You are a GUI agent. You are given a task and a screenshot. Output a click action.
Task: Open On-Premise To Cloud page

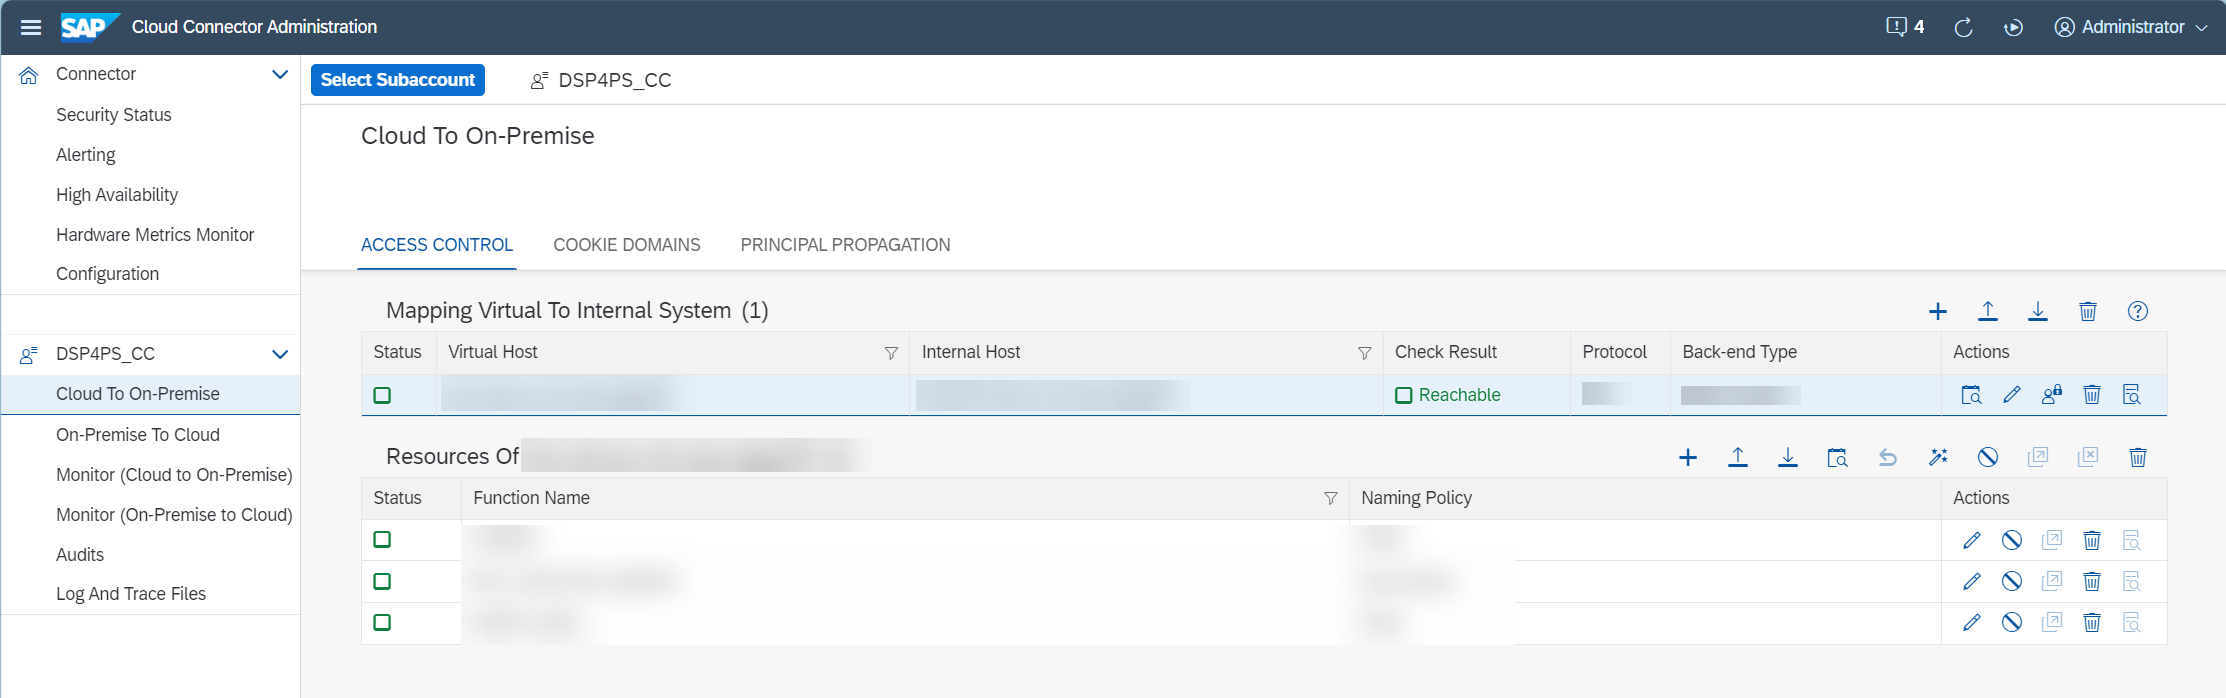[x=138, y=435]
